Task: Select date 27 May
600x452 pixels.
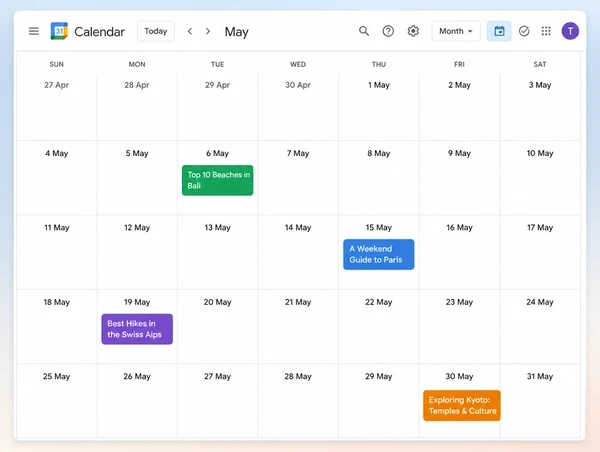Action: (217, 377)
